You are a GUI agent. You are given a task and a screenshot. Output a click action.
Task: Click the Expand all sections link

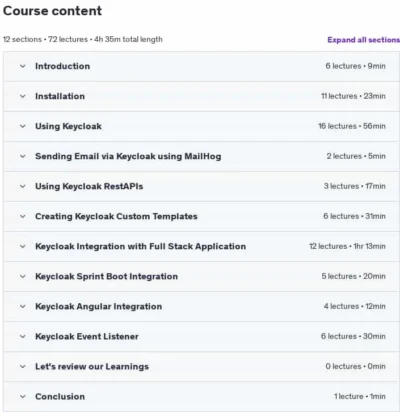coord(363,40)
